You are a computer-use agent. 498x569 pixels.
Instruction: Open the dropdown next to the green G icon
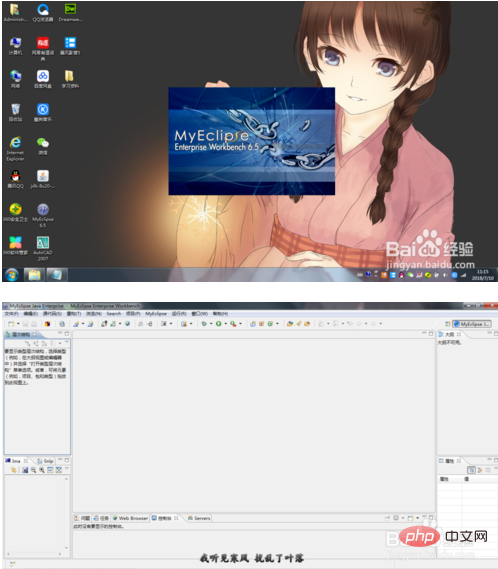point(277,324)
